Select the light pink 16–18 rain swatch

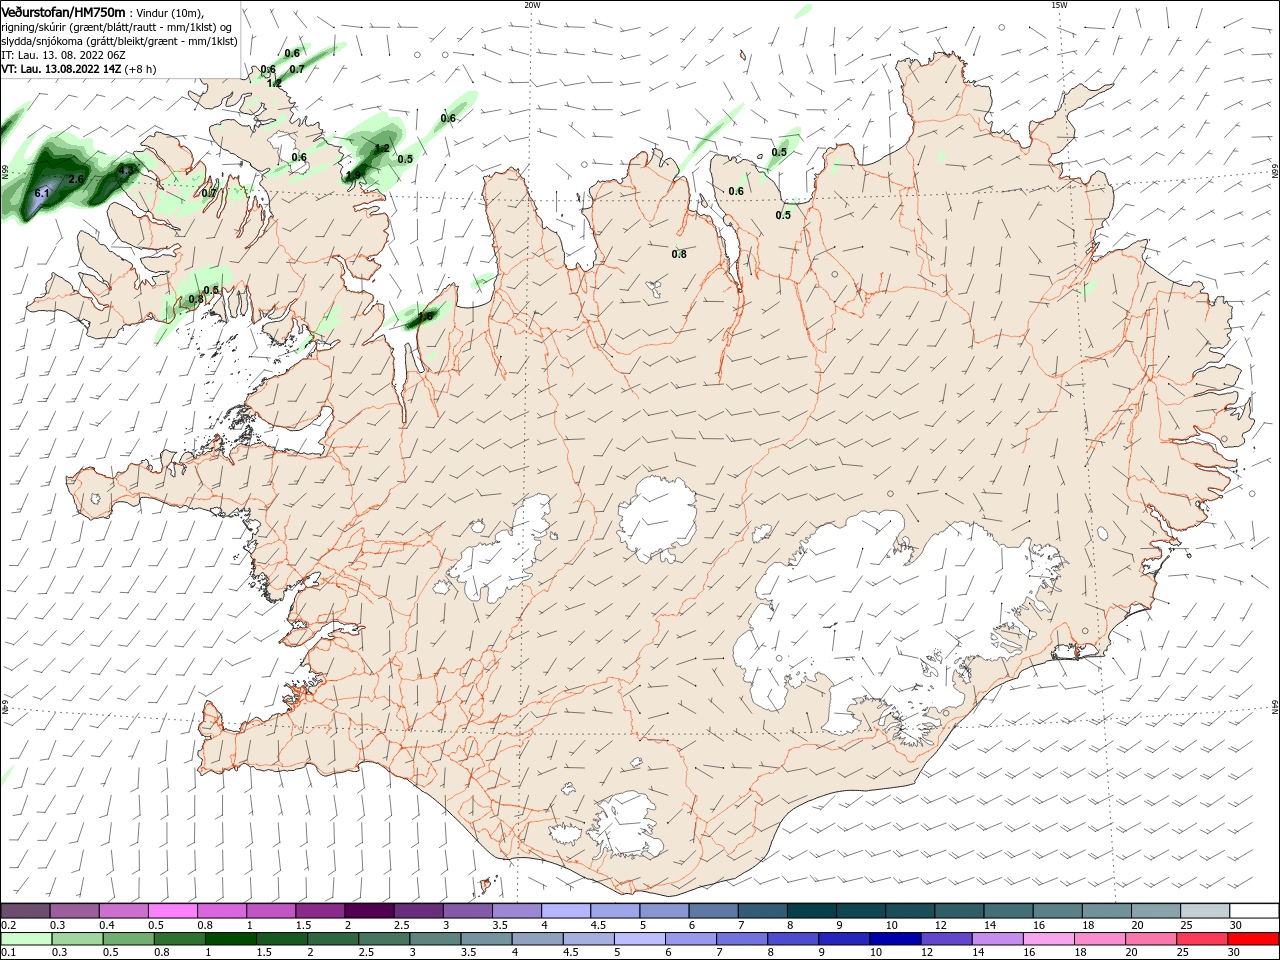click(x=1048, y=939)
